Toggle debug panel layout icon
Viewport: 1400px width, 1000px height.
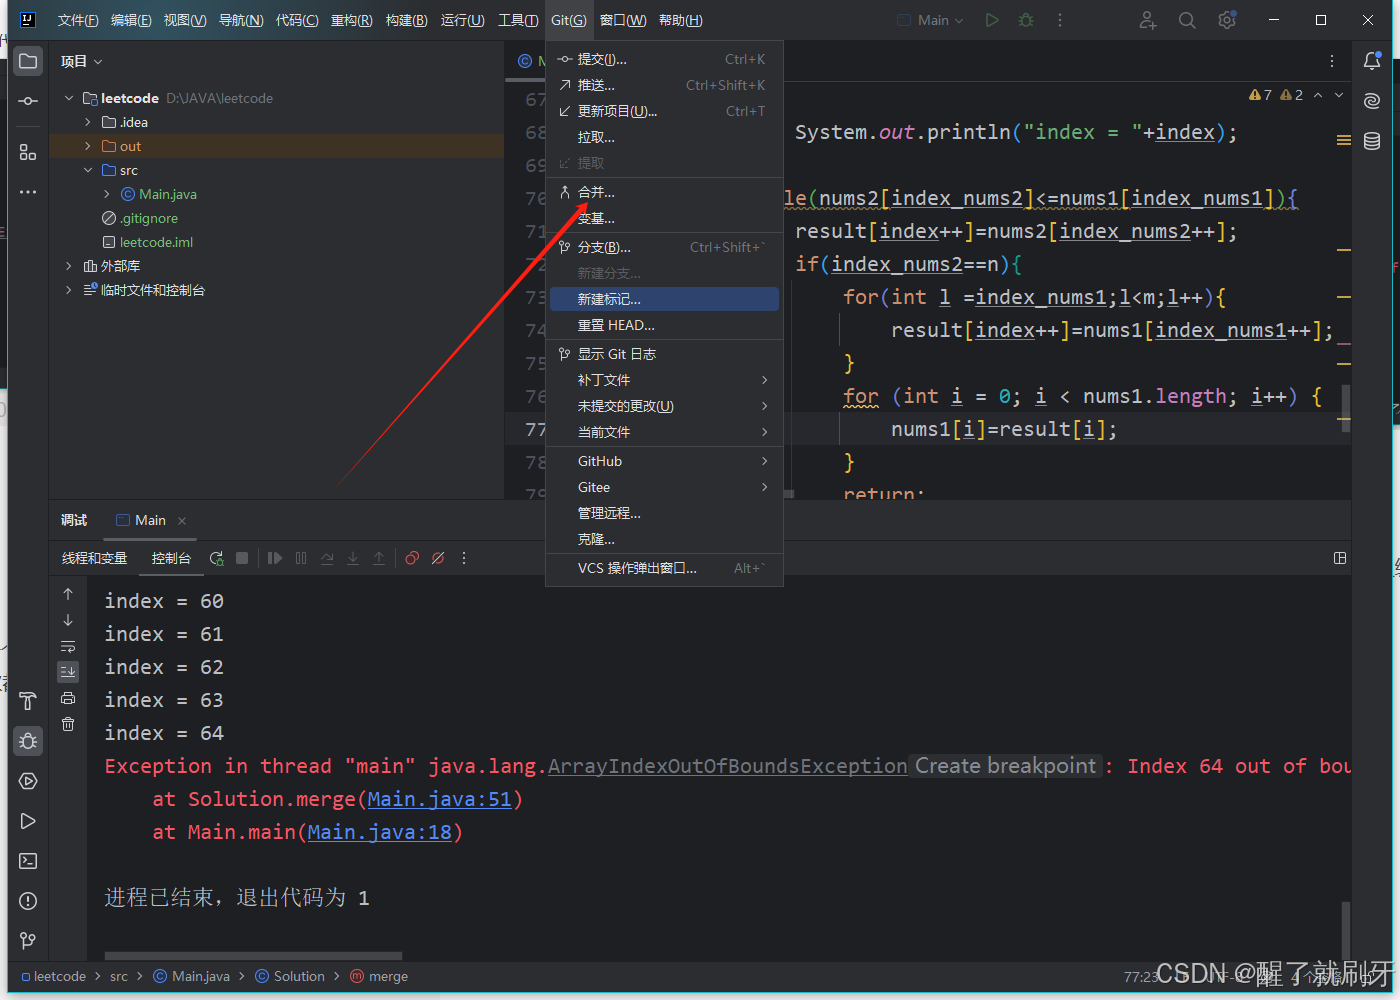(x=1340, y=558)
